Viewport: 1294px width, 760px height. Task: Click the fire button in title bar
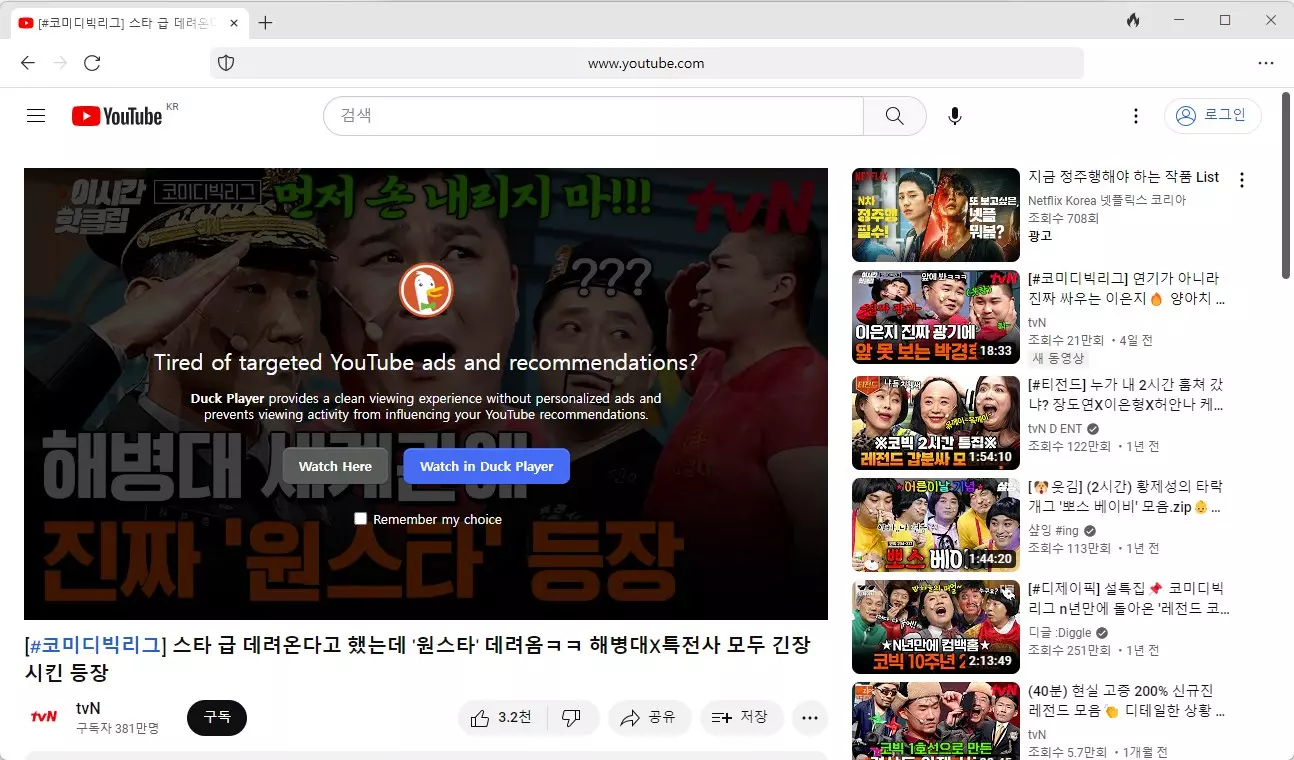coord(1133,20)
